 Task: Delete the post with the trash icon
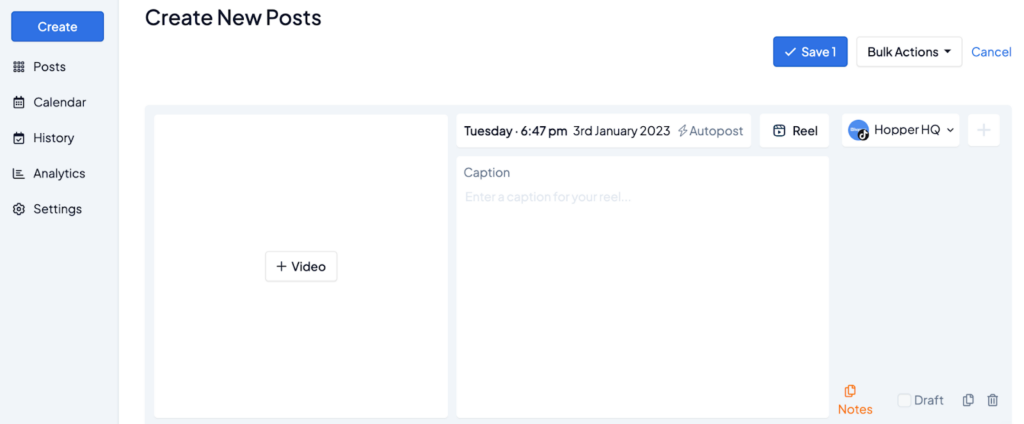tap(992, 400)
